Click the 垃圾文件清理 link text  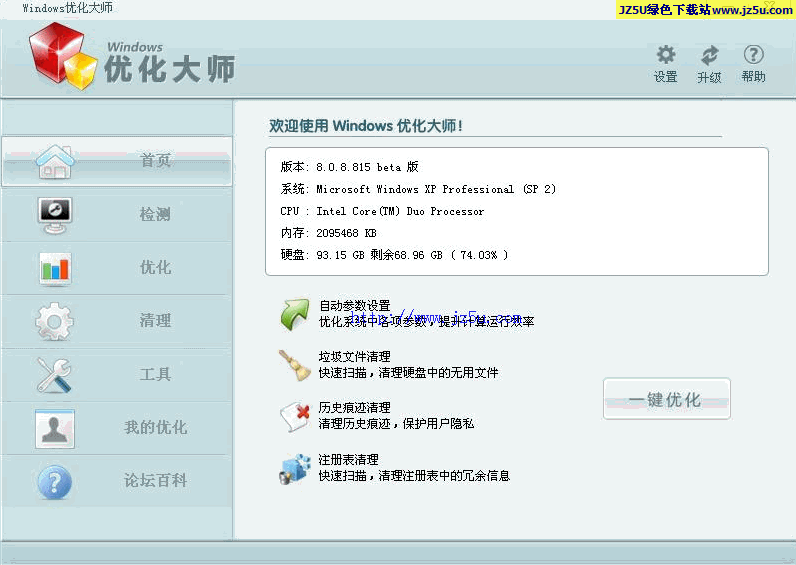coord(354,357)
